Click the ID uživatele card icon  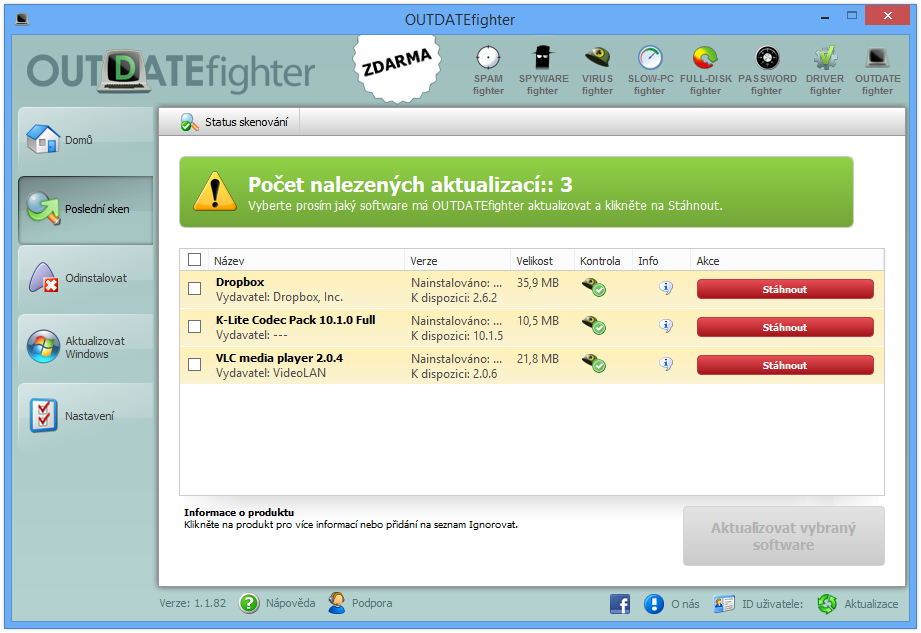(x=724, y=604)
